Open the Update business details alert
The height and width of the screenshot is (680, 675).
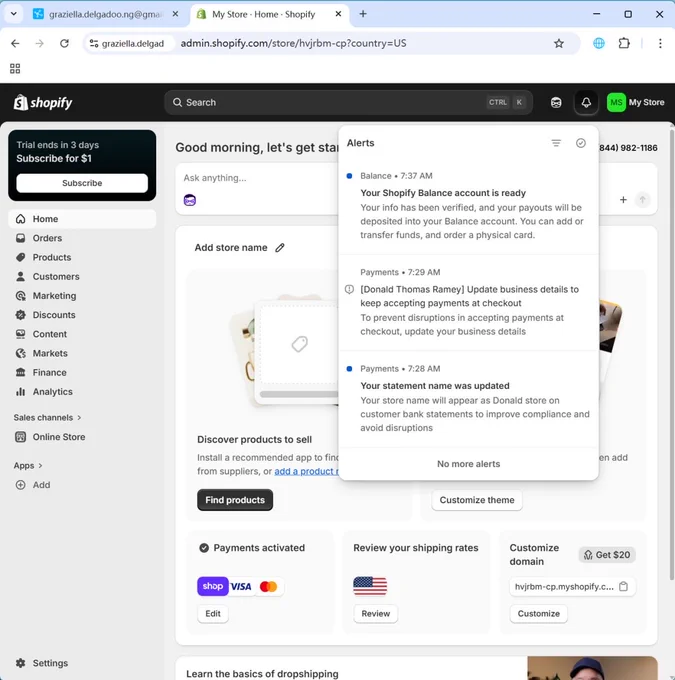(x=469, y=302)
